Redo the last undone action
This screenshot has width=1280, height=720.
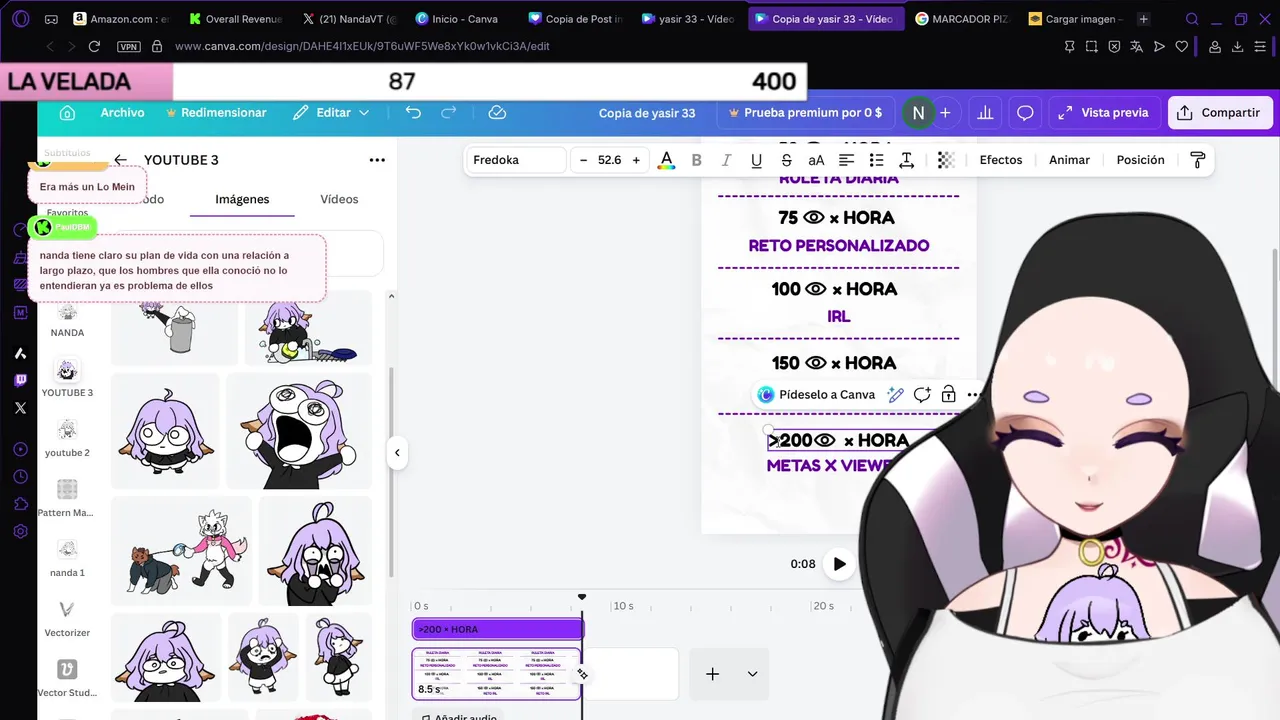[449, 113]
